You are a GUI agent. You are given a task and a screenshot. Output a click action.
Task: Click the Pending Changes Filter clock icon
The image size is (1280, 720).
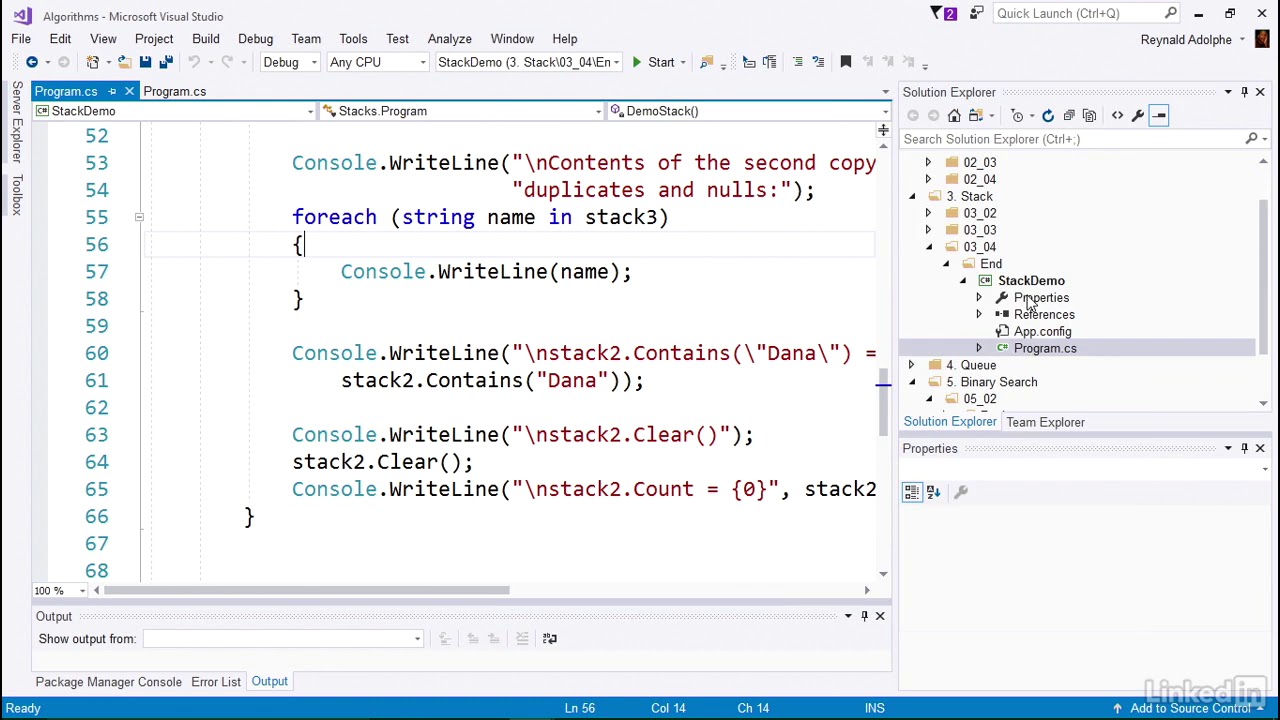tap(1017, 115)
